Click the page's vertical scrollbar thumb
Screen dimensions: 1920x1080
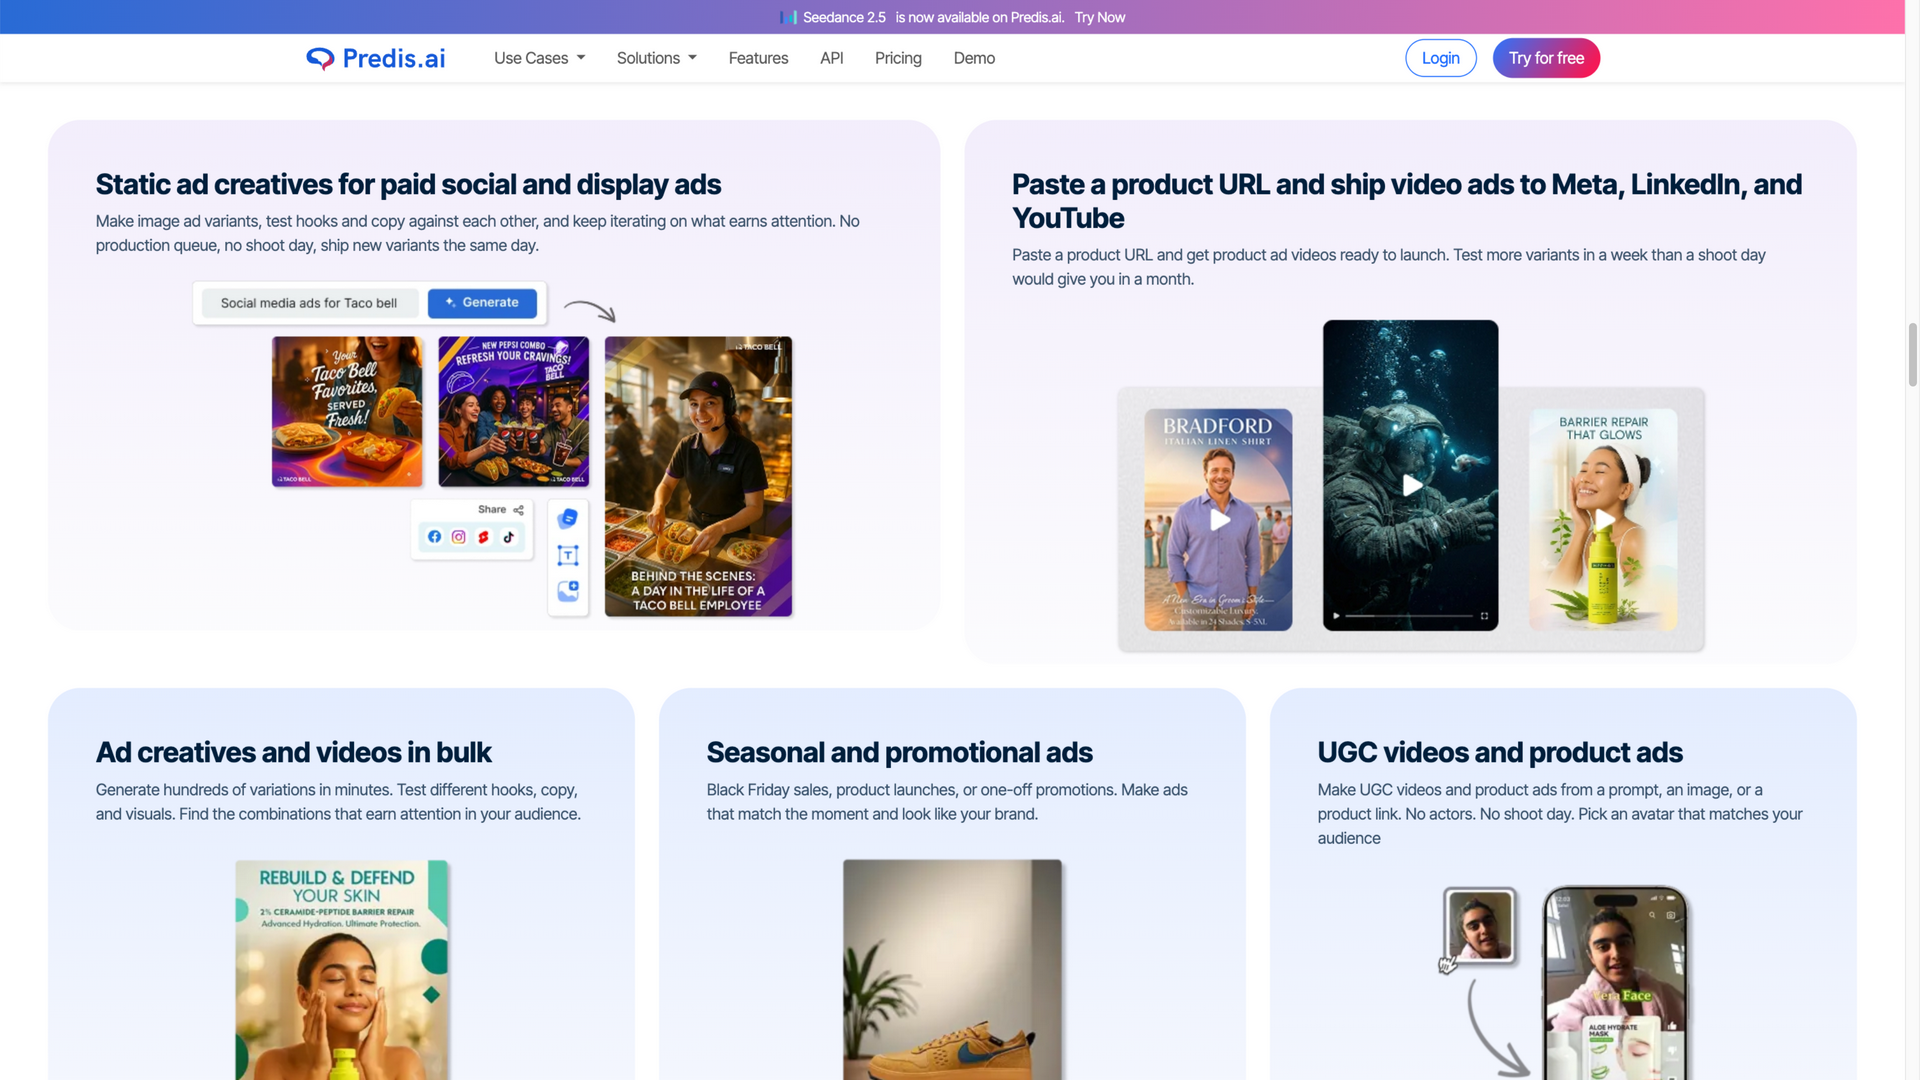1912,354
